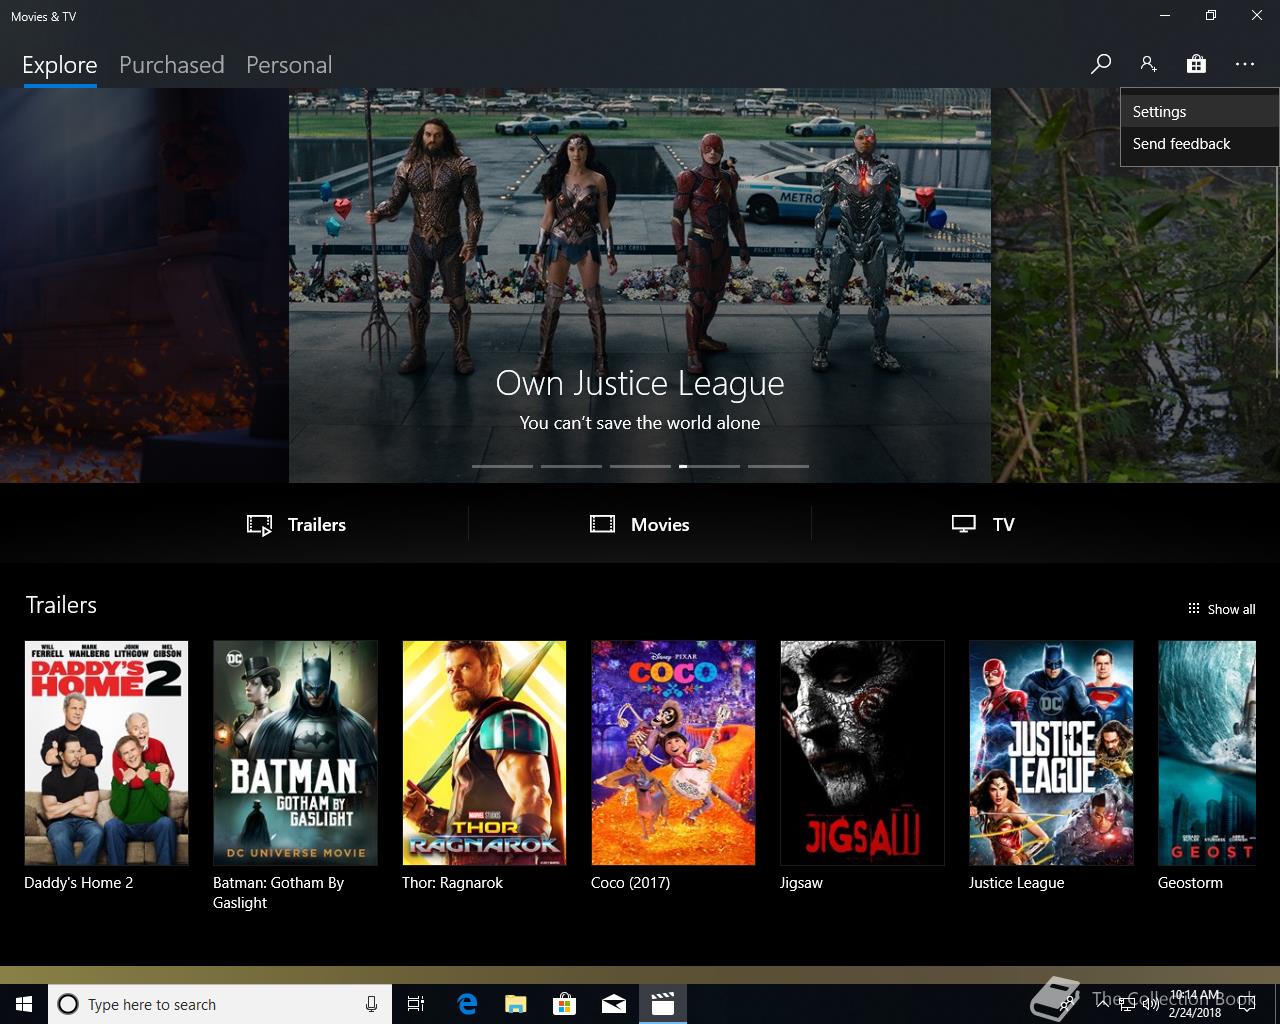Choose Send feedback from the menu
Viewport: 1280px width, 1024px height.
pos(1200,144)
